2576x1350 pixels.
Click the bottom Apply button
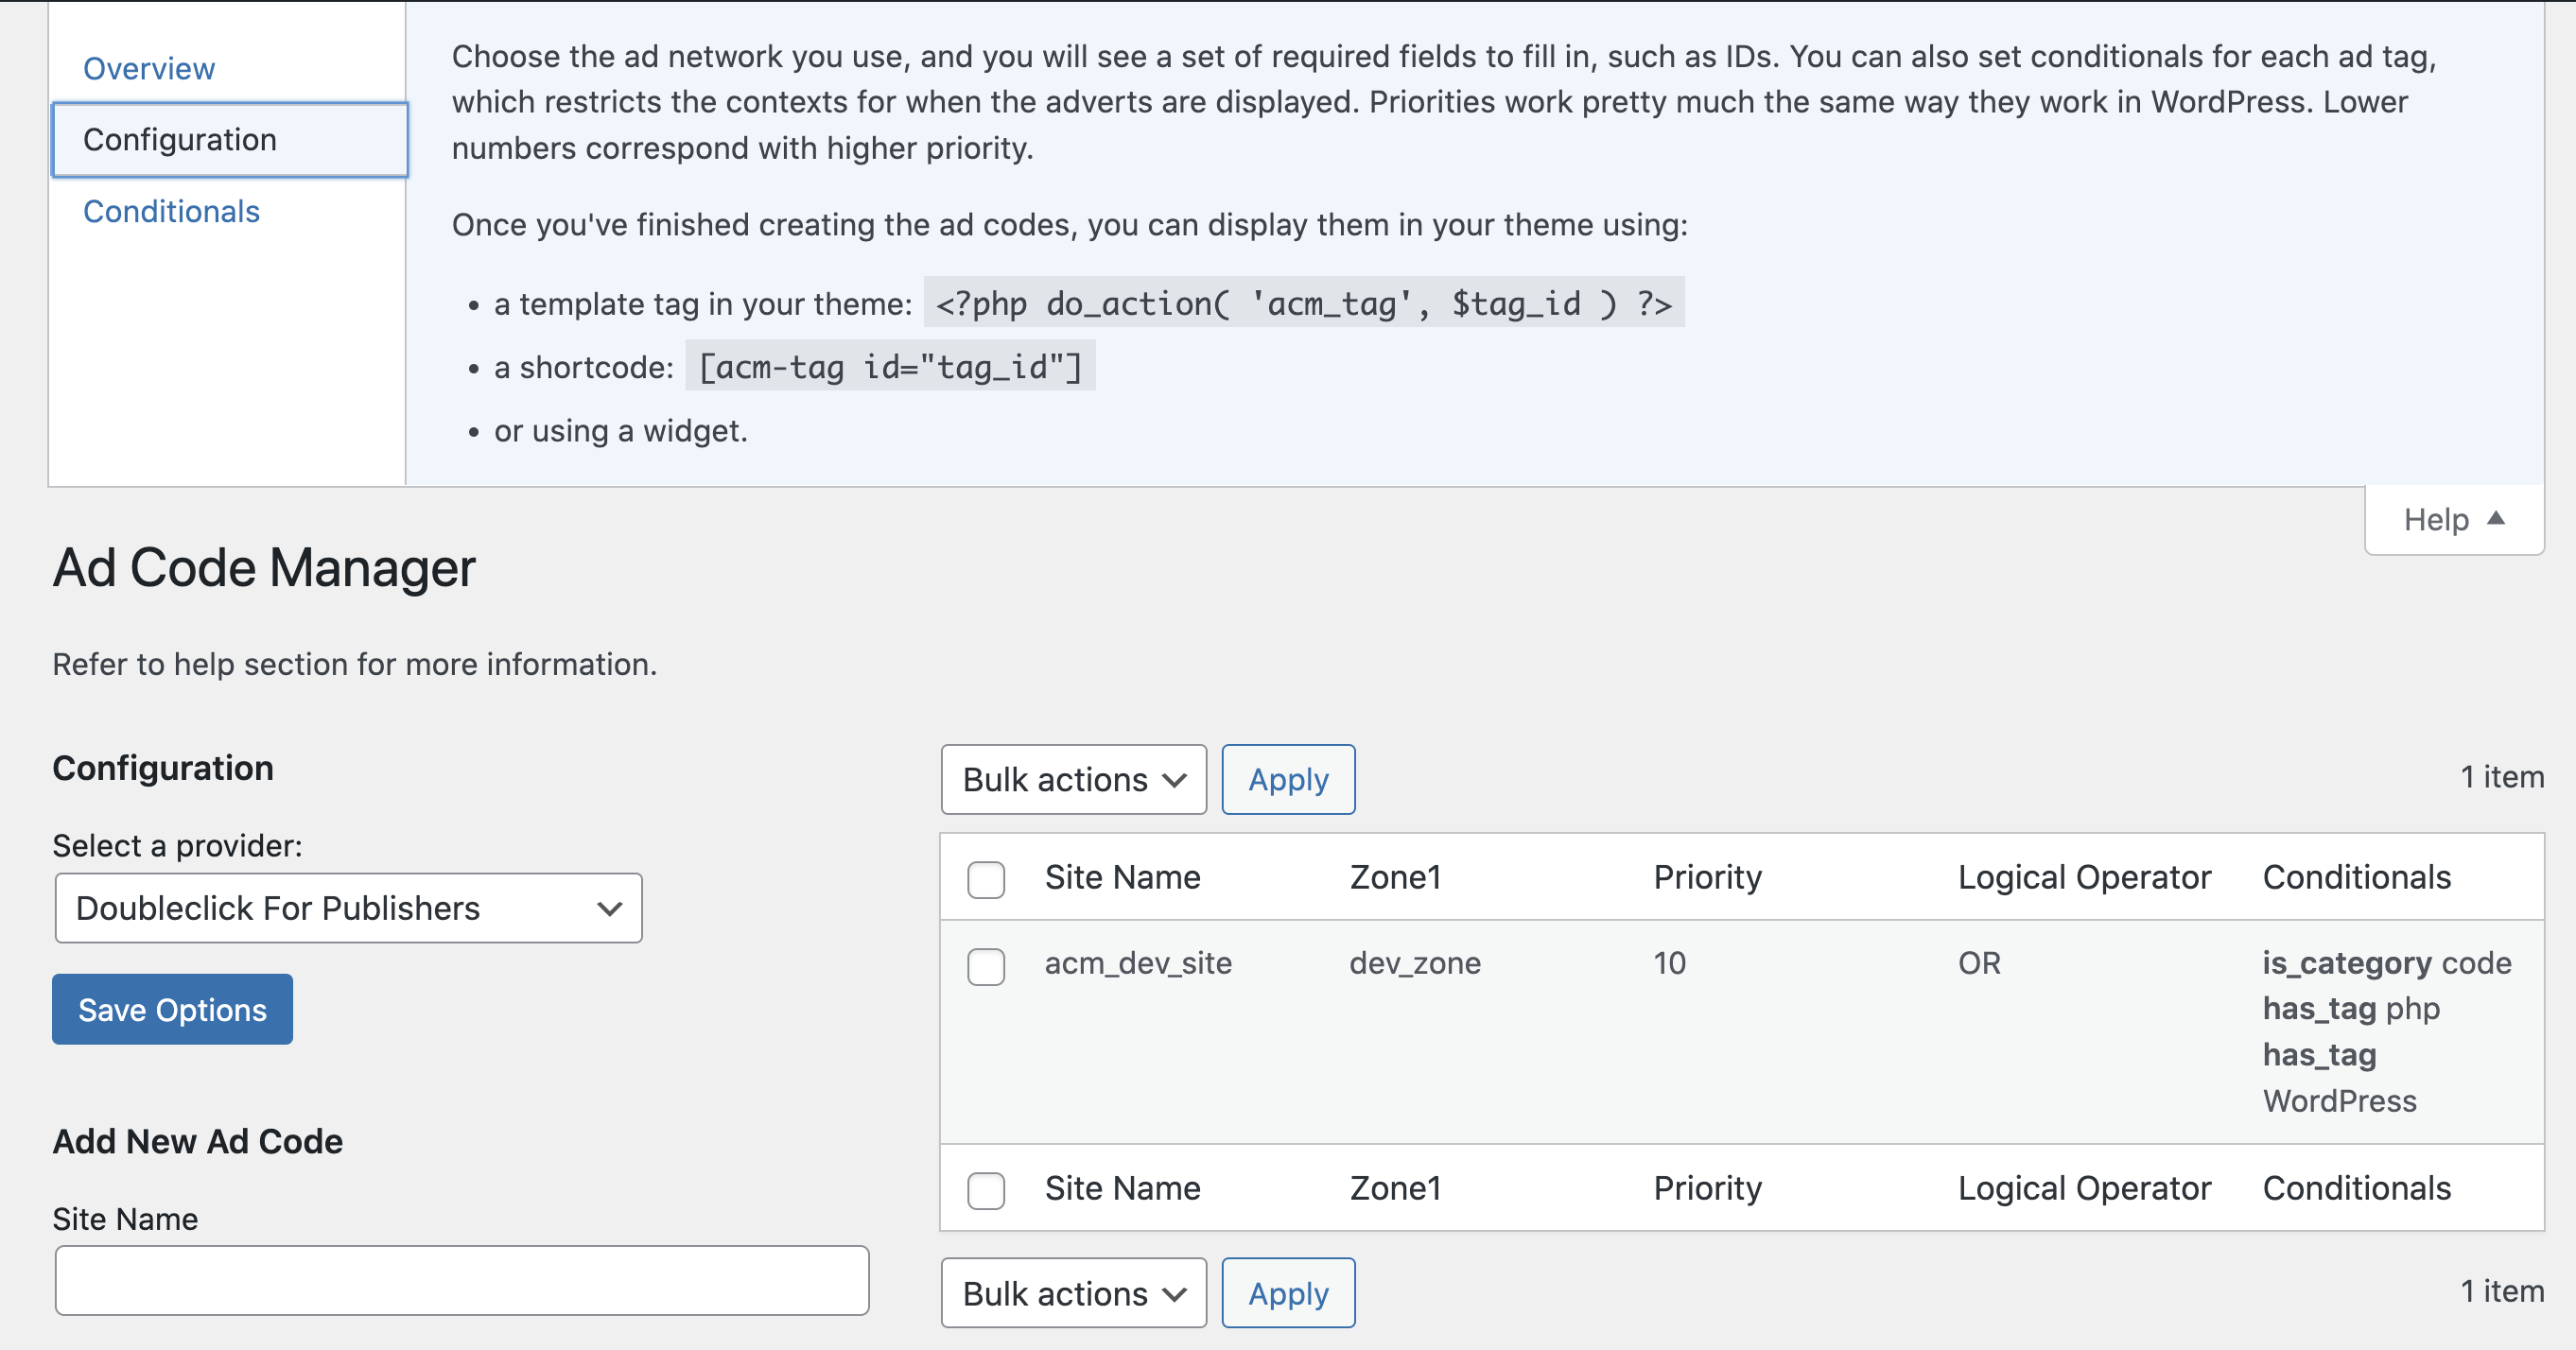point(1288,1293)
